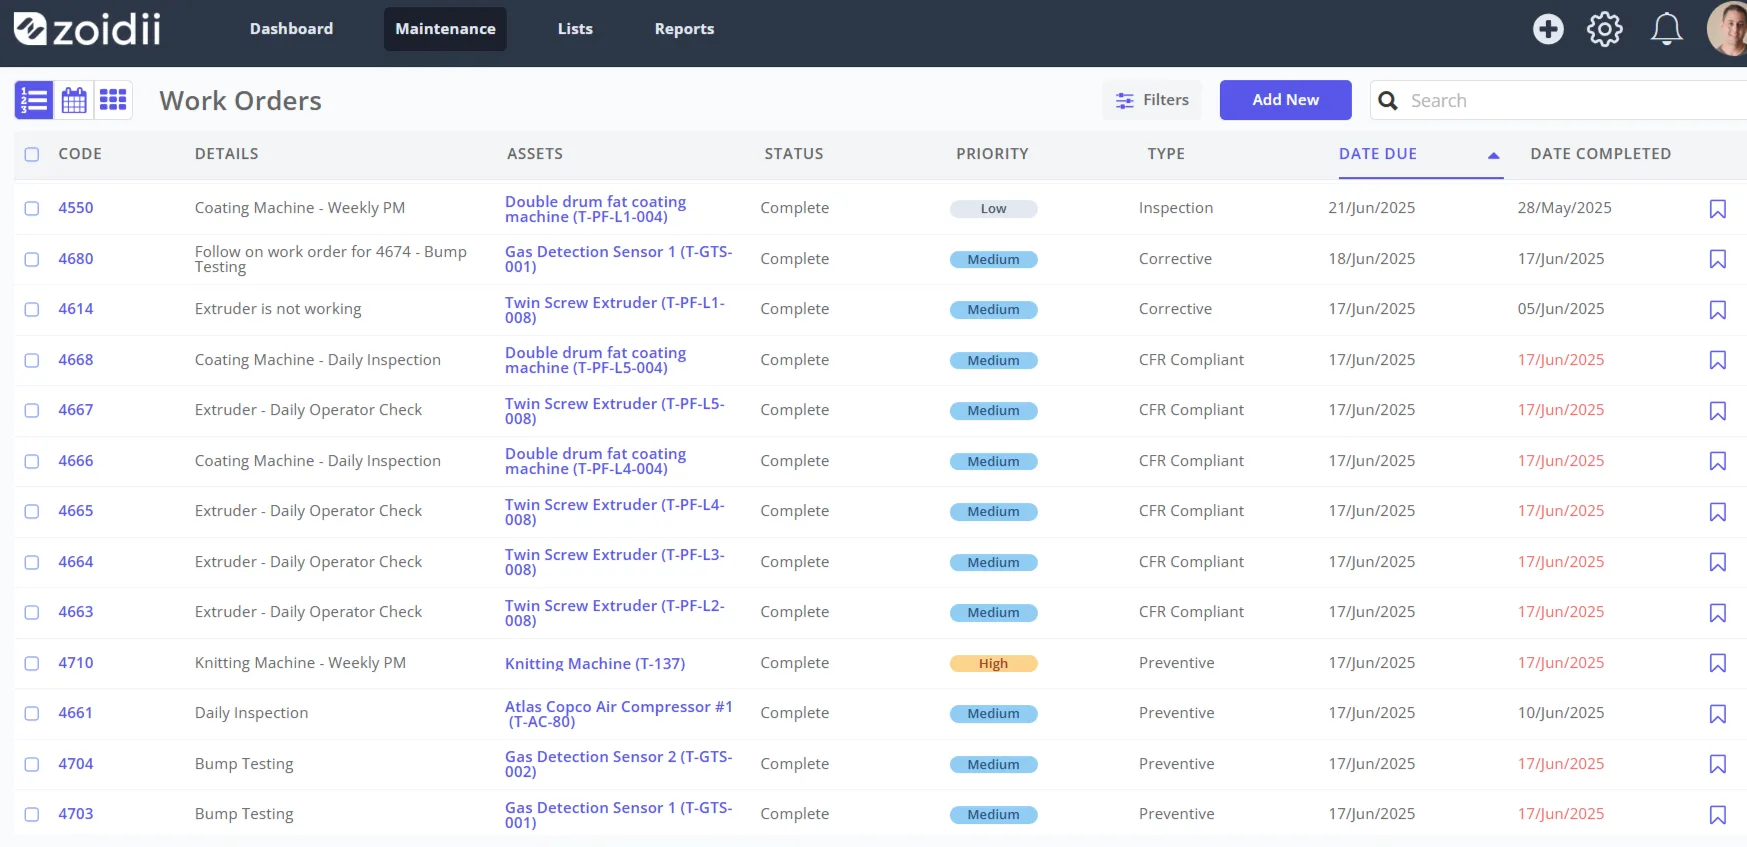This screenshot has height=847, width=1747.
Task: Open user profile avatar menu
Action: tap(1730, 29)
